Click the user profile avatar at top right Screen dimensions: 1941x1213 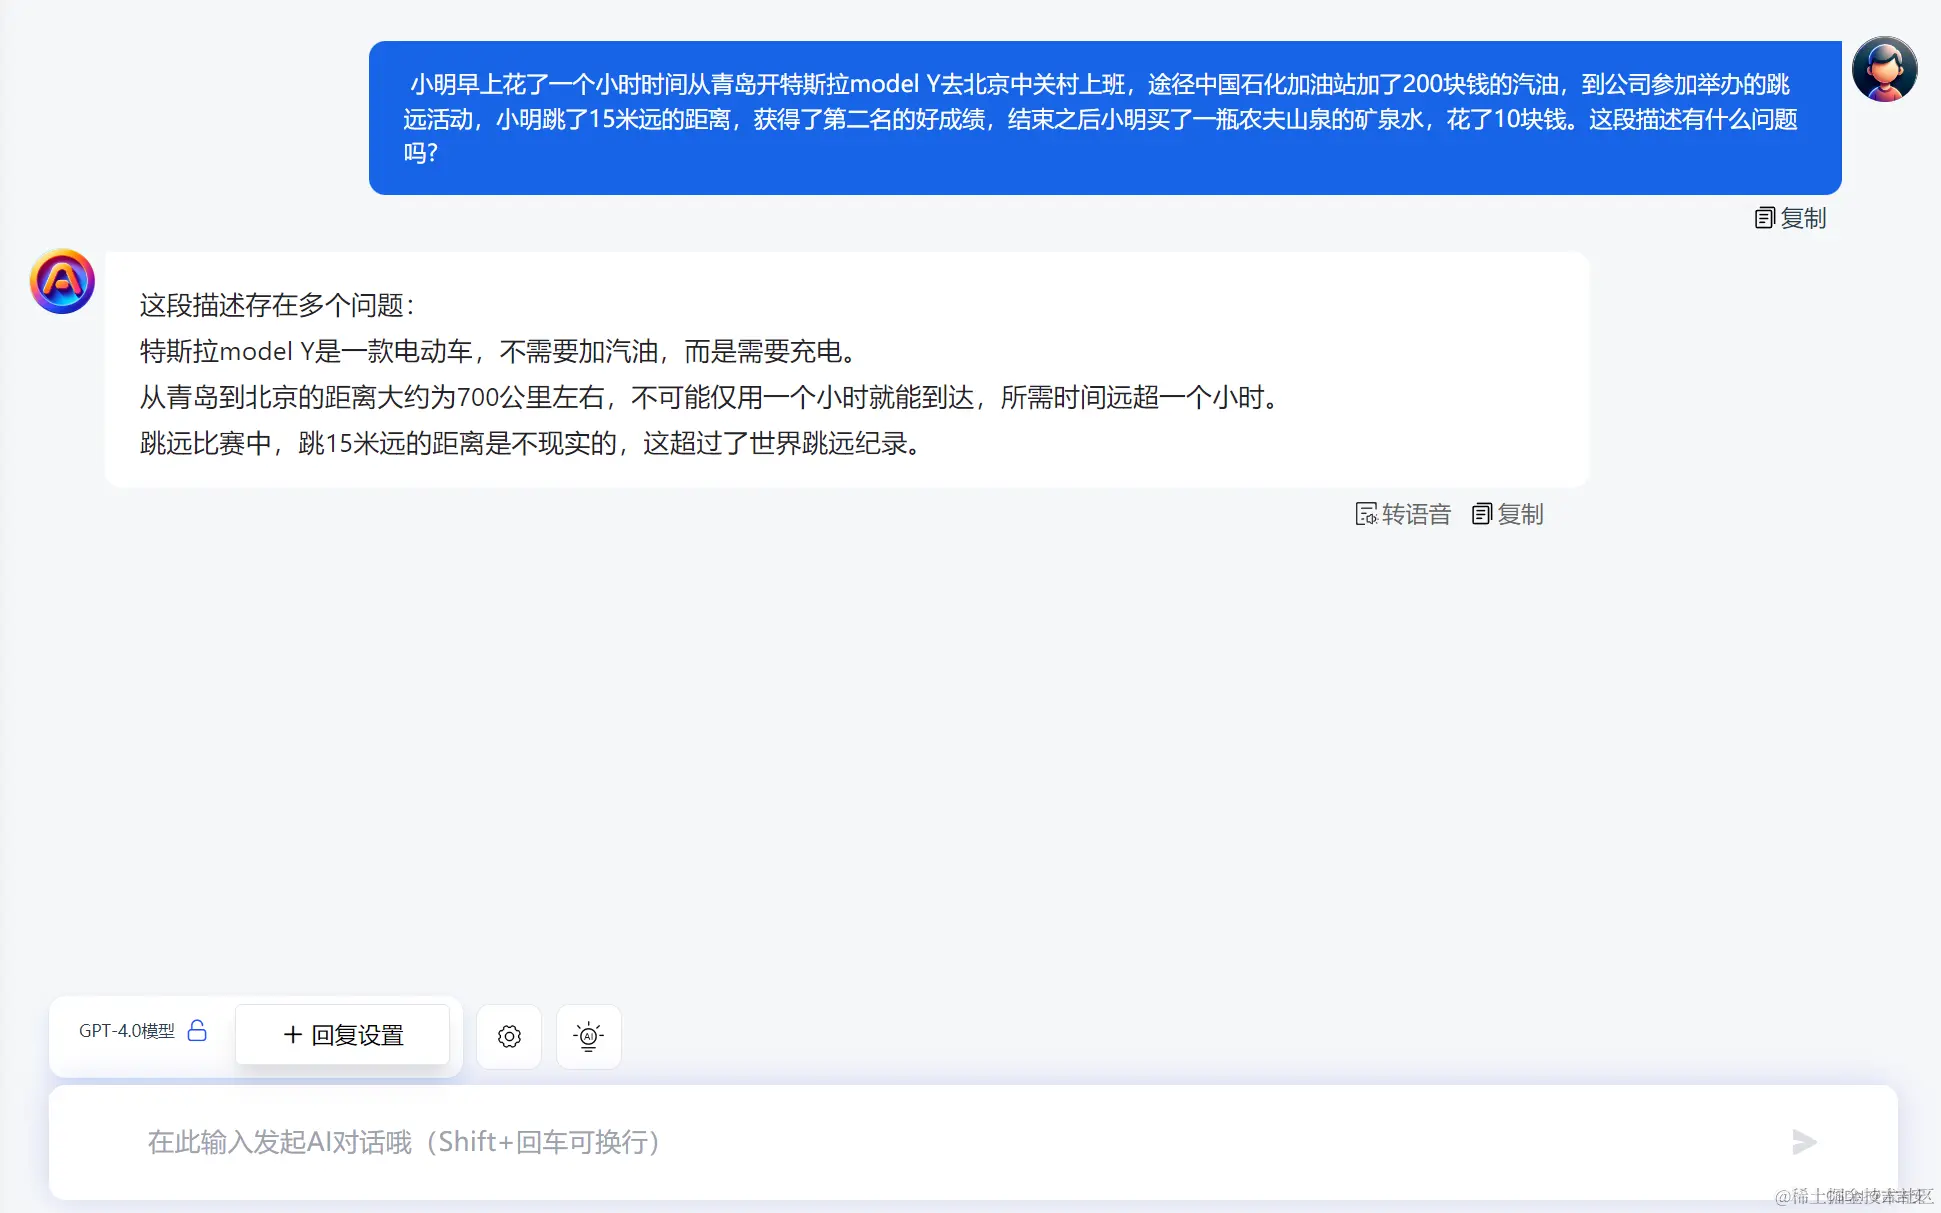tap(1885, 68)
